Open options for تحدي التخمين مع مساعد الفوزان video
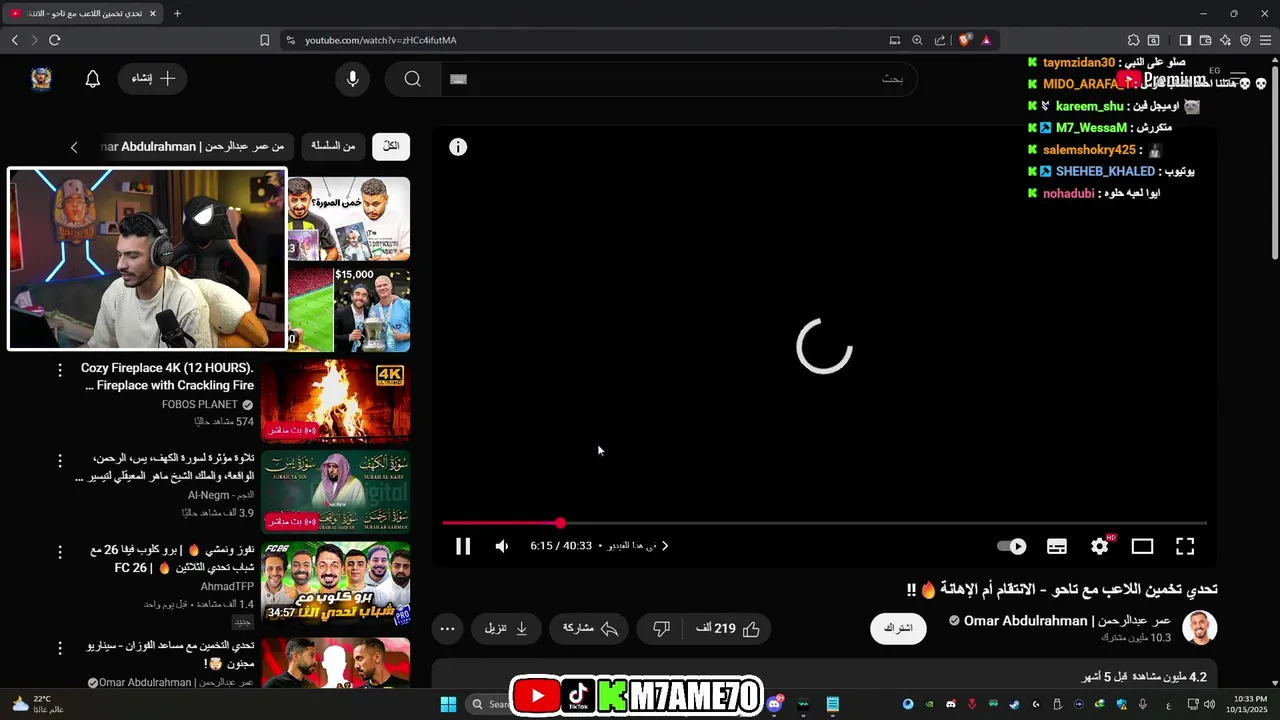The height and width of the screenshot is (720, 1280). point(60,648)
